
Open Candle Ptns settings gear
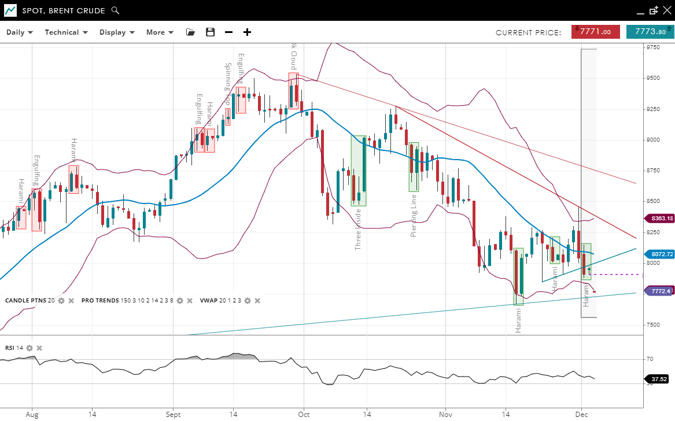point(62,300)
